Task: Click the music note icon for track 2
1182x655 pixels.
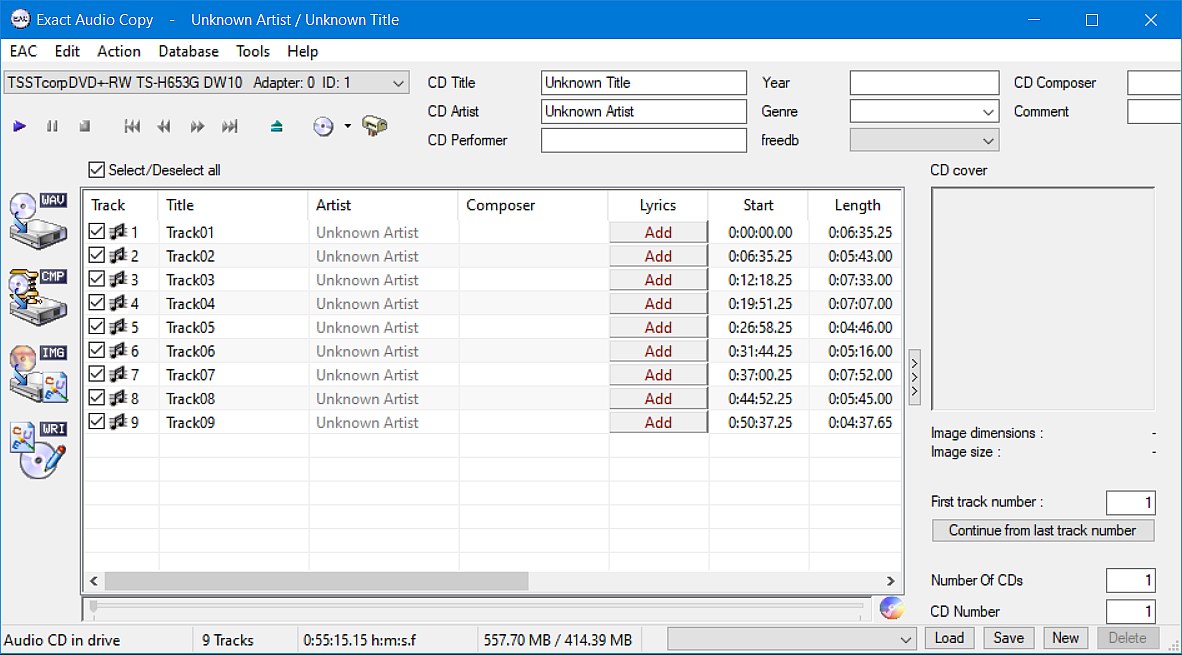Action: (x=118, y=256)
